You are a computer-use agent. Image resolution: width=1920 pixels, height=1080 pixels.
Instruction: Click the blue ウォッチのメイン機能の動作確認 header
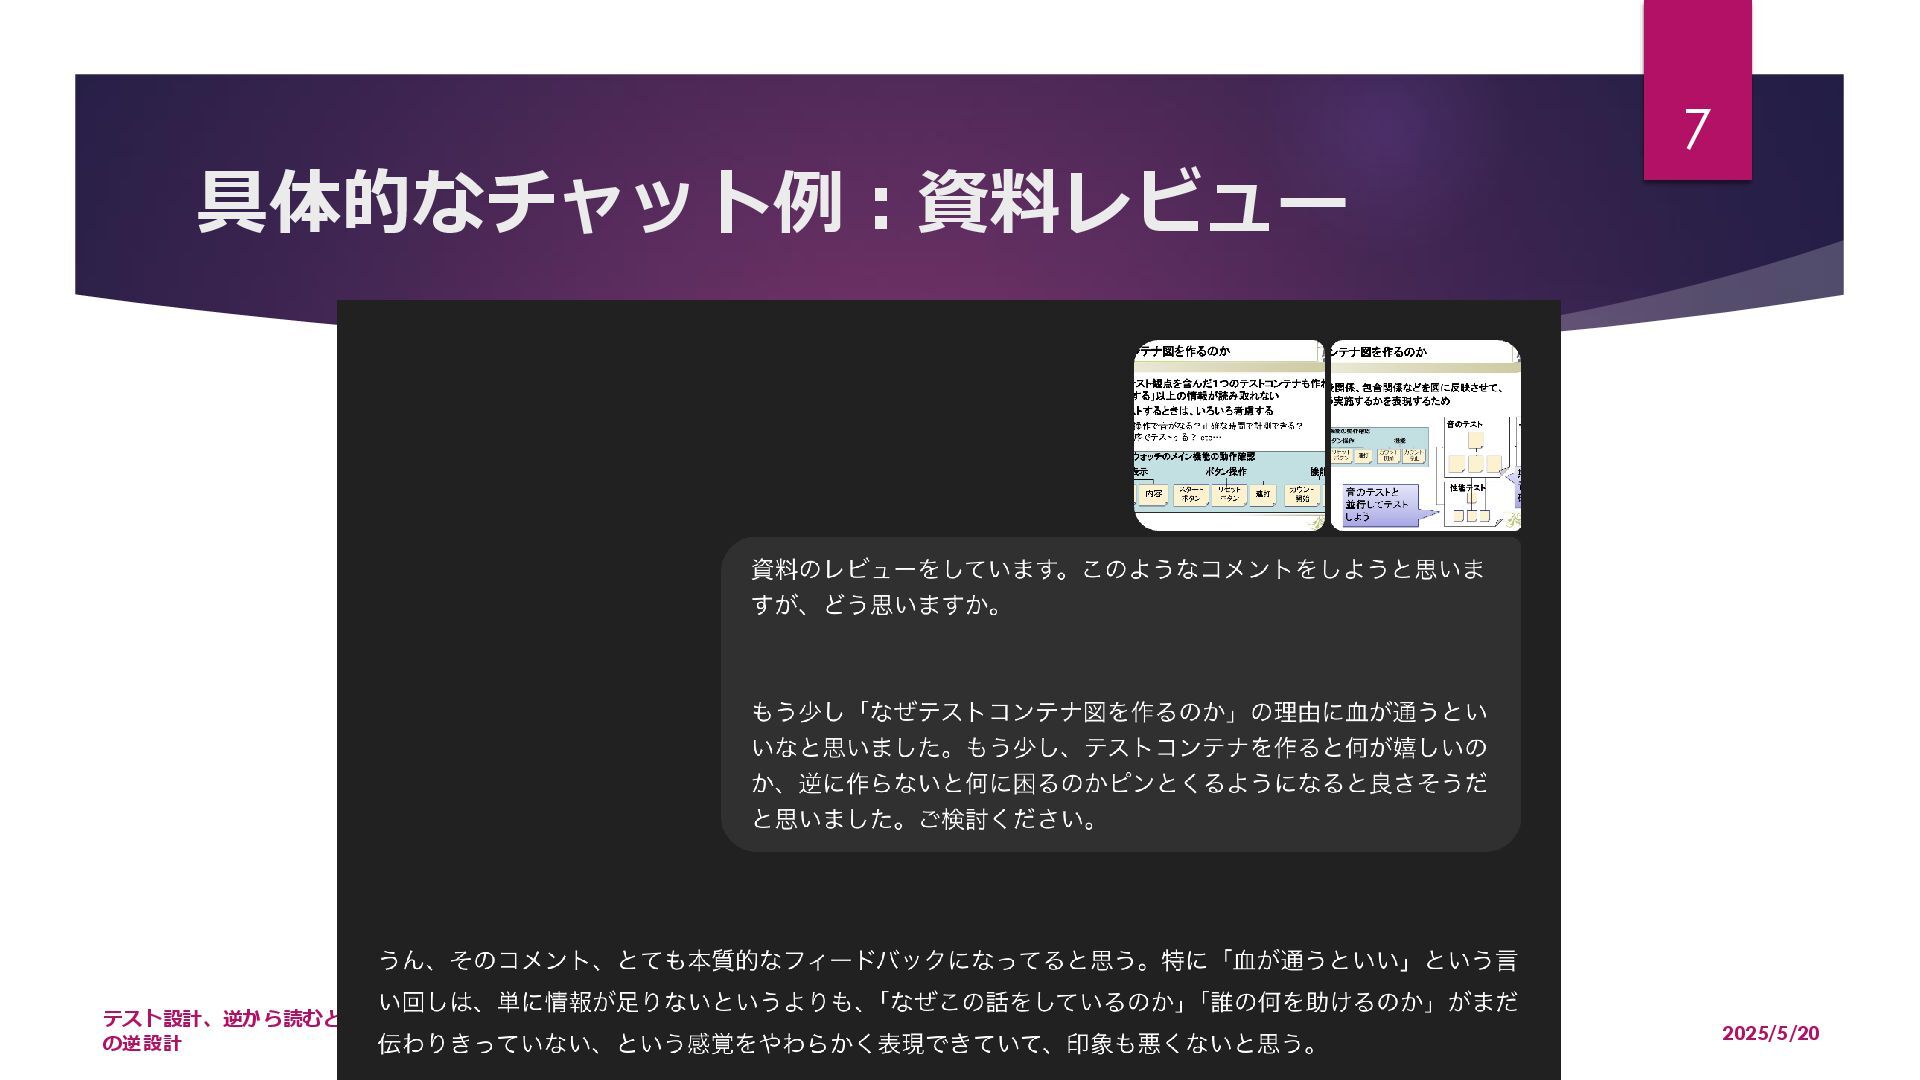[x=1195, y=457]
